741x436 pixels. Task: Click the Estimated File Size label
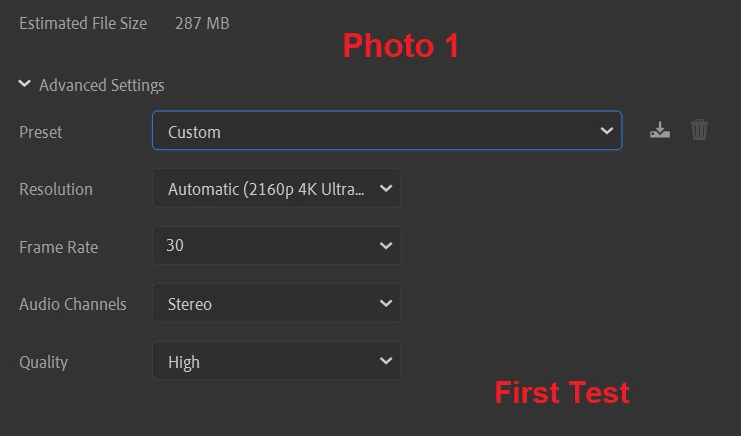click(x=83, y=23)
